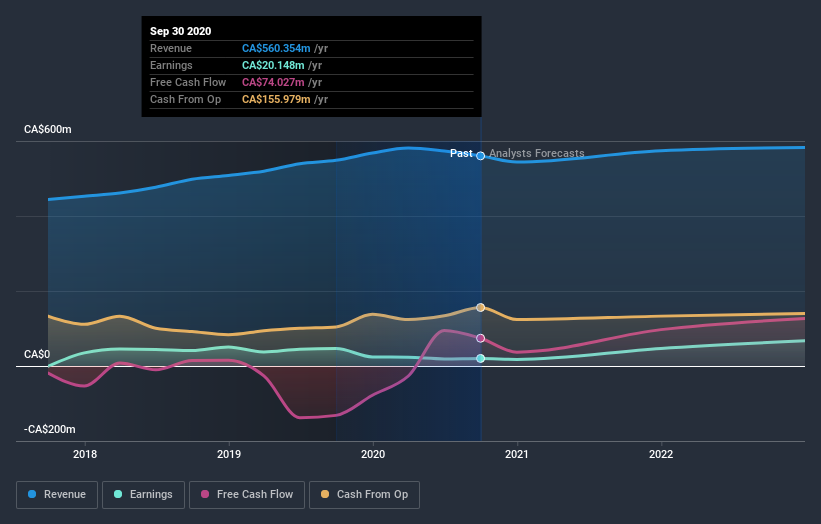The height and width of the screenshot is (524, 821).
Task: Click the Earnings row label in tooltip
Action: pos(171,65)
